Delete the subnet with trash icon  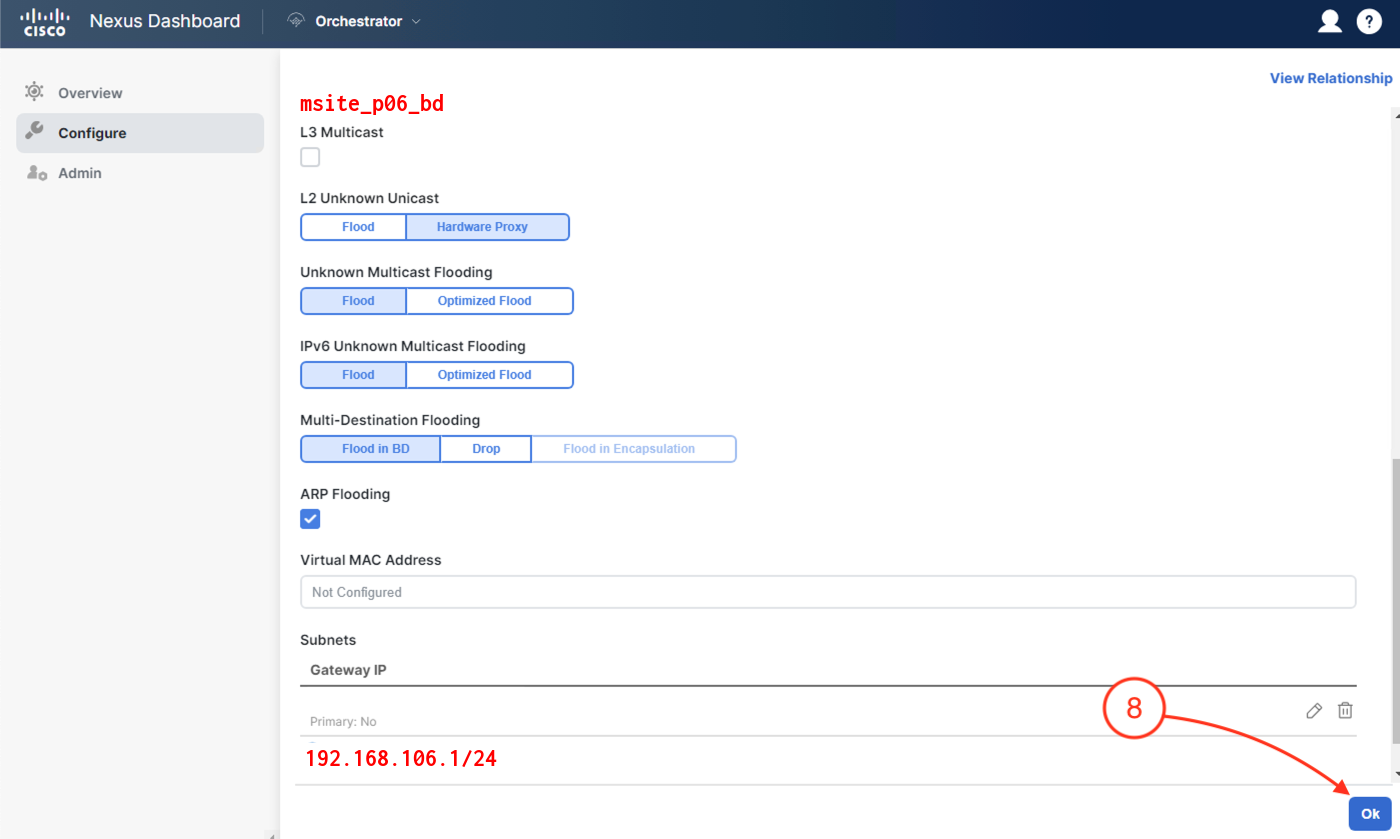coord(1345,710)
